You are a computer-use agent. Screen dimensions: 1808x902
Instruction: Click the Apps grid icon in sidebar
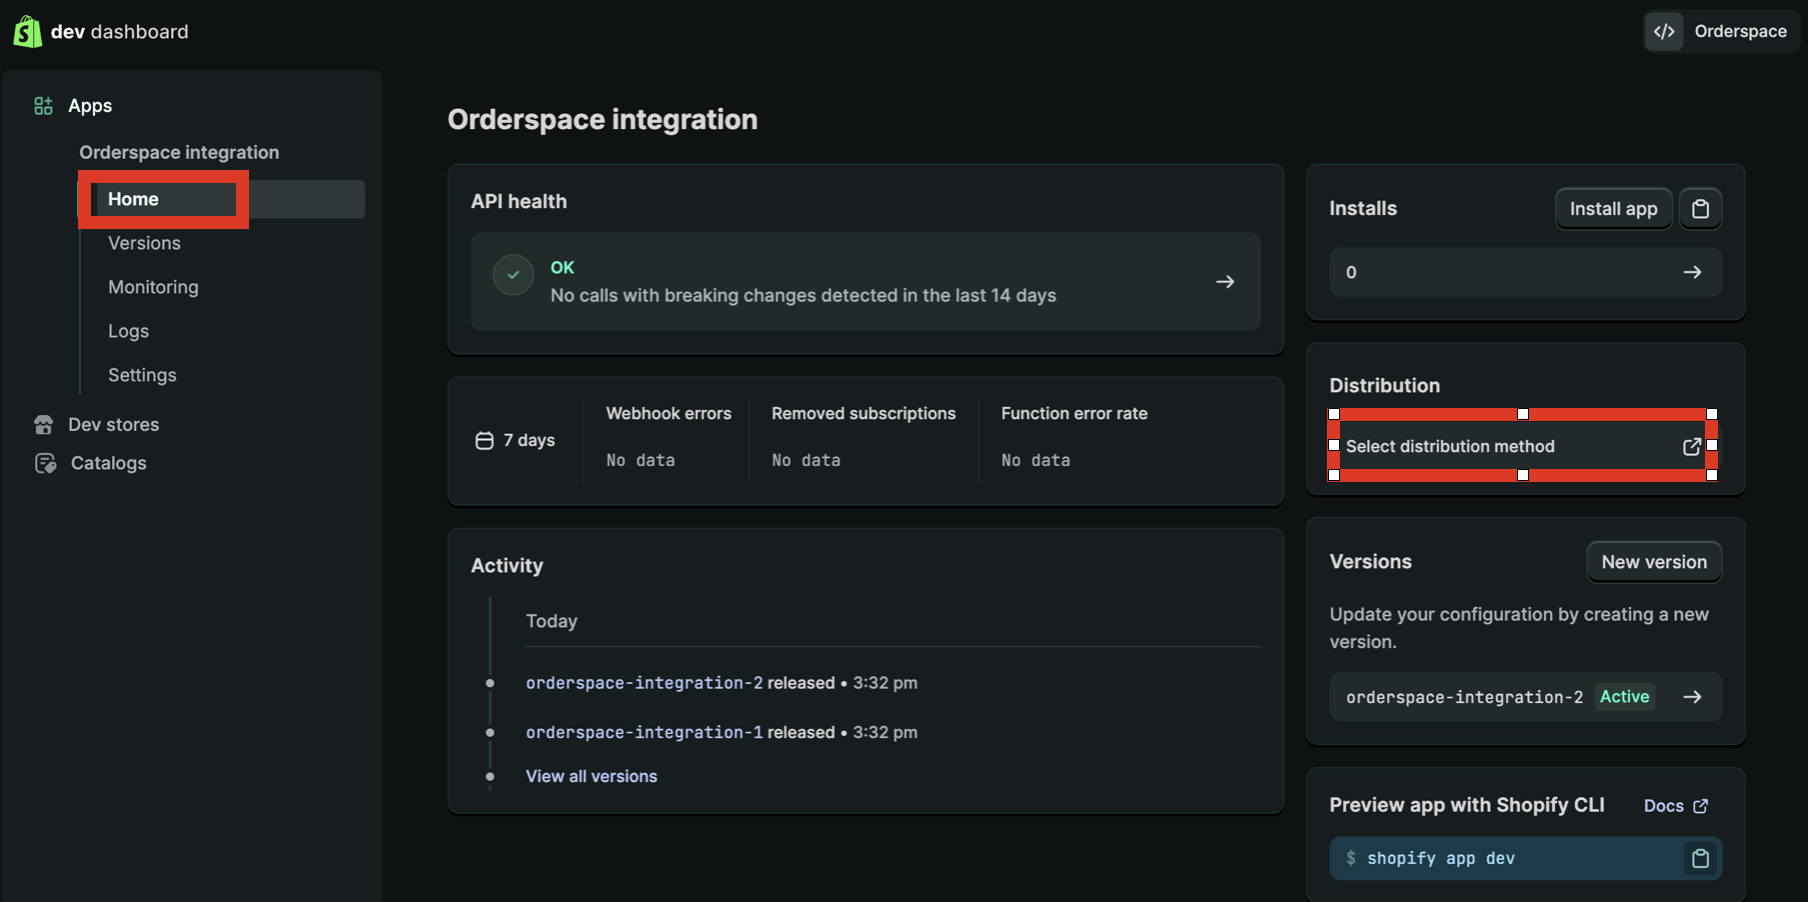coord(43,106)
